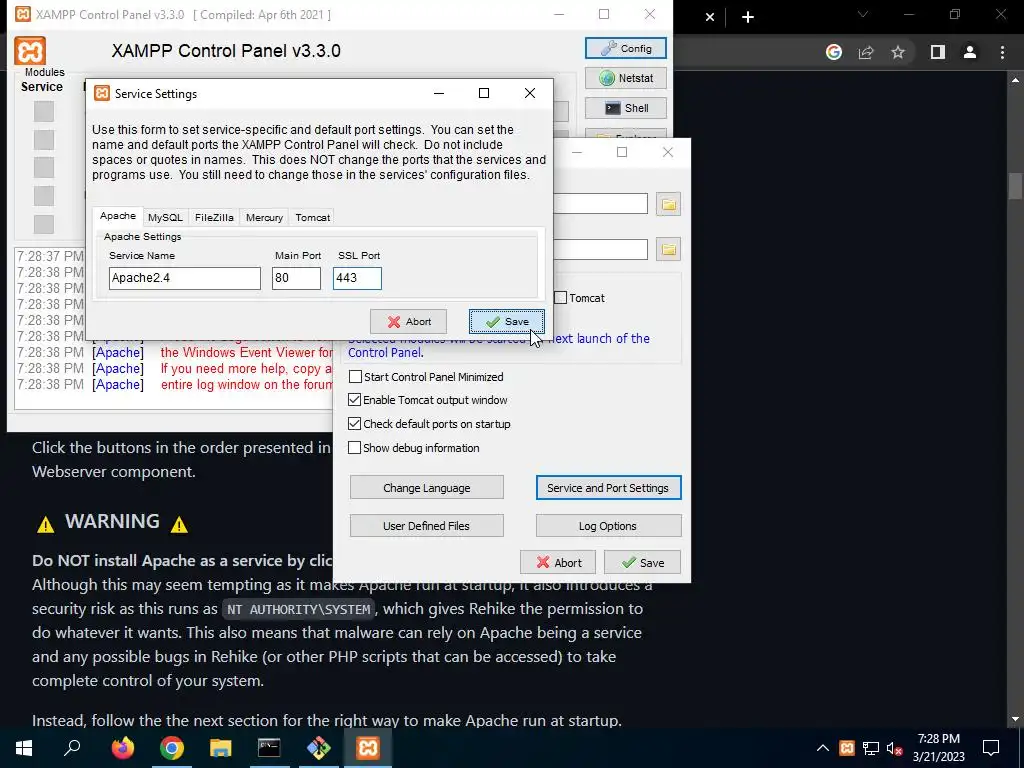Click the Service Name input field
The image size is (1024, 768).
pos(185,278)
